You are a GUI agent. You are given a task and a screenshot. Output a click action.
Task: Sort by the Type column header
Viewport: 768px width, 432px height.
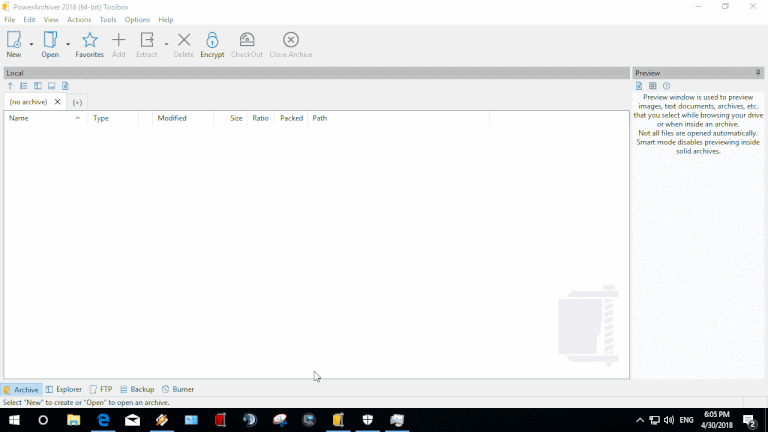[114, 118]
